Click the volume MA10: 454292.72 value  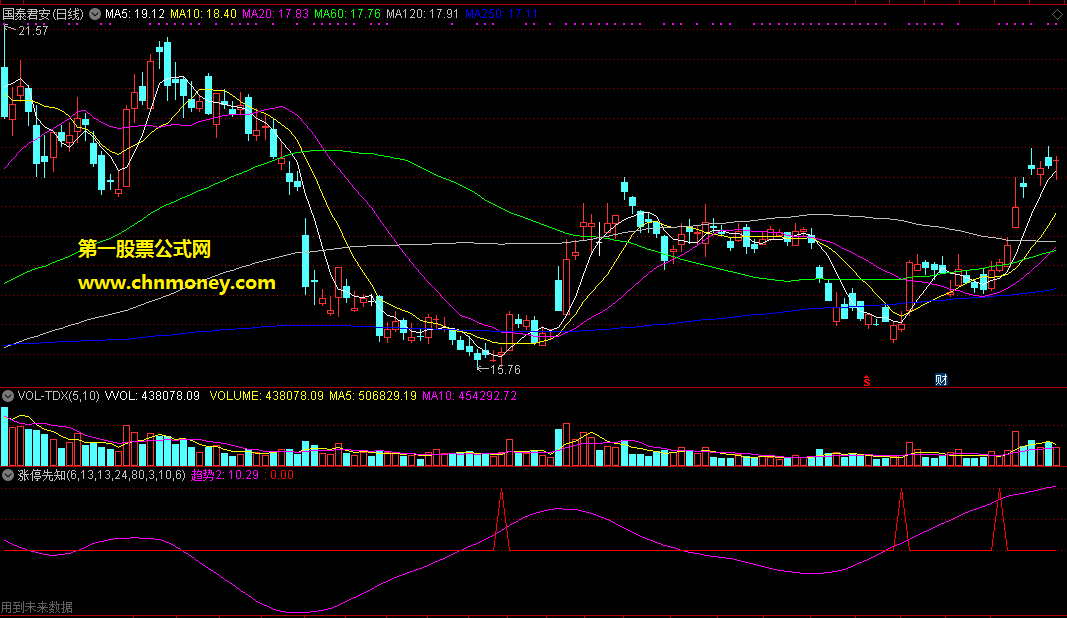coord(470,395)
